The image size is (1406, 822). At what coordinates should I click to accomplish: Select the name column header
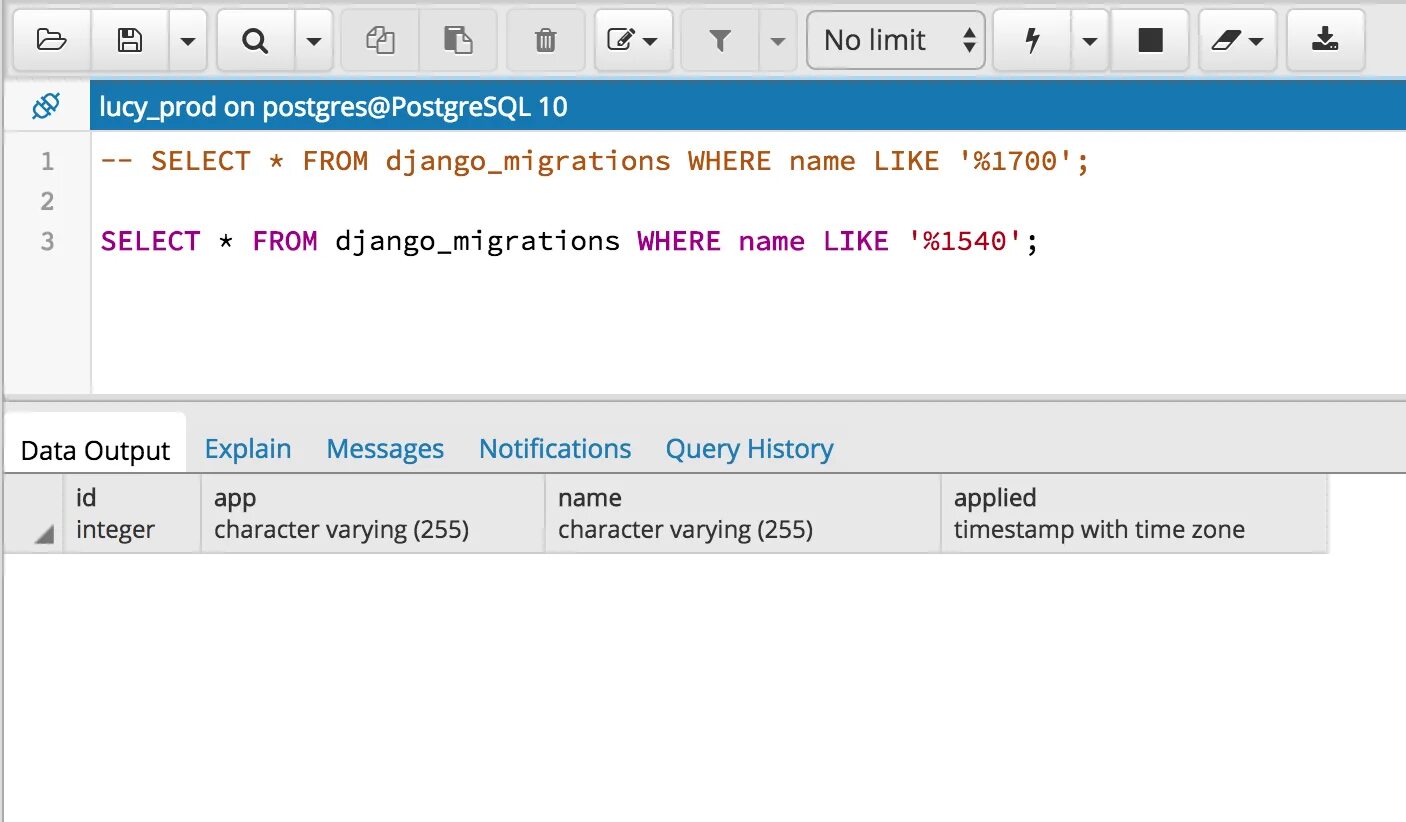point(743,514)
